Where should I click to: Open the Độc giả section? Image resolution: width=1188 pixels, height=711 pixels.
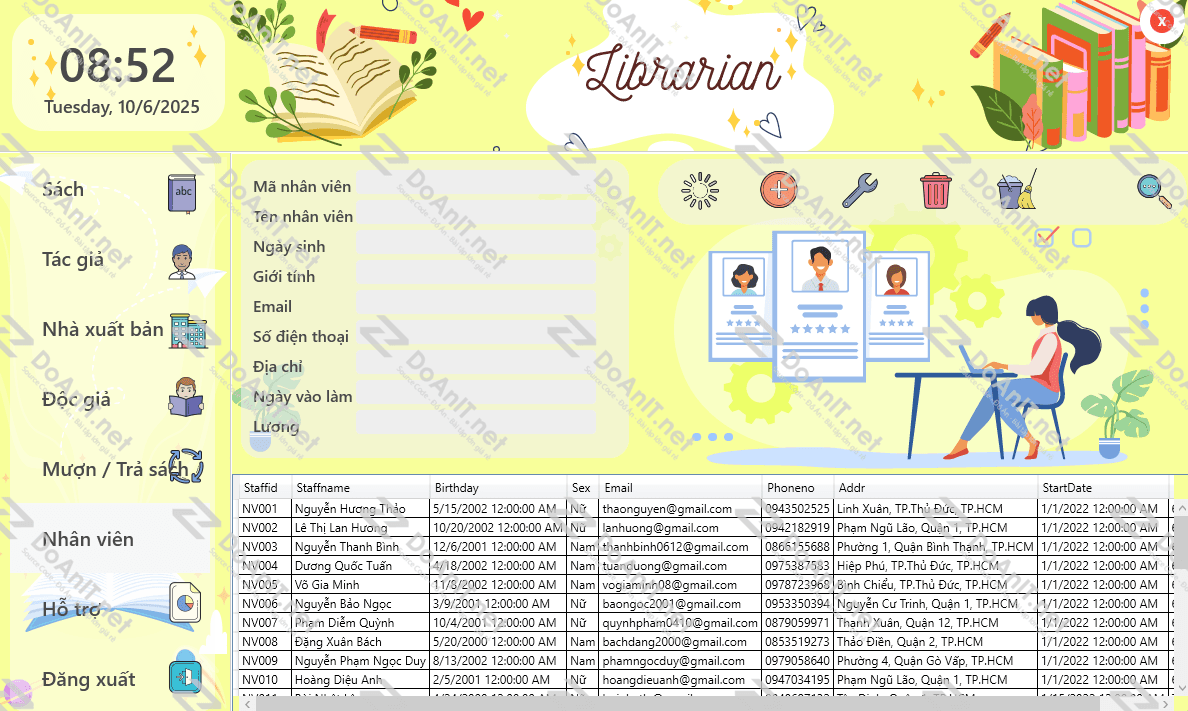pyautogui.click(x=76, y=400)
